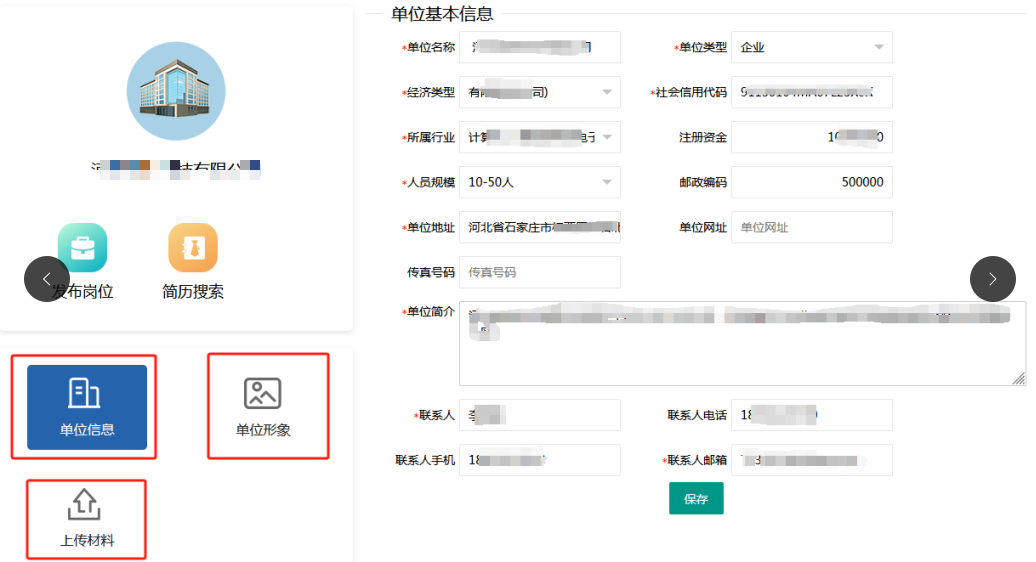Expand the 单位类型 dropdown

tap(811, 47)
